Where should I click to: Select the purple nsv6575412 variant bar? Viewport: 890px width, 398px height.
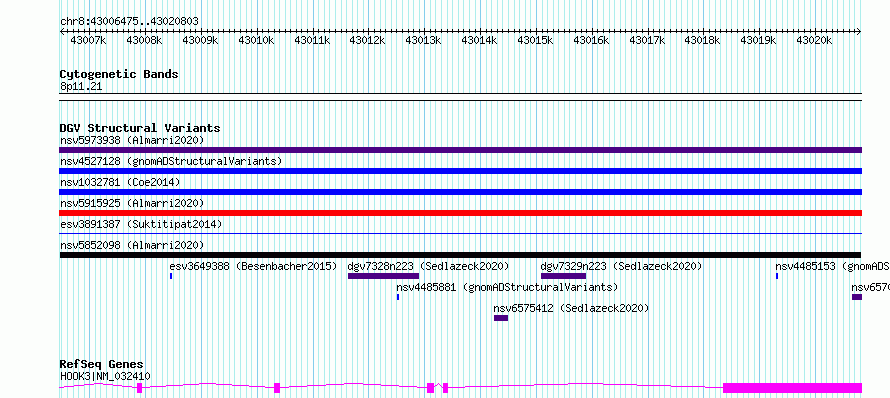(501, 318)
